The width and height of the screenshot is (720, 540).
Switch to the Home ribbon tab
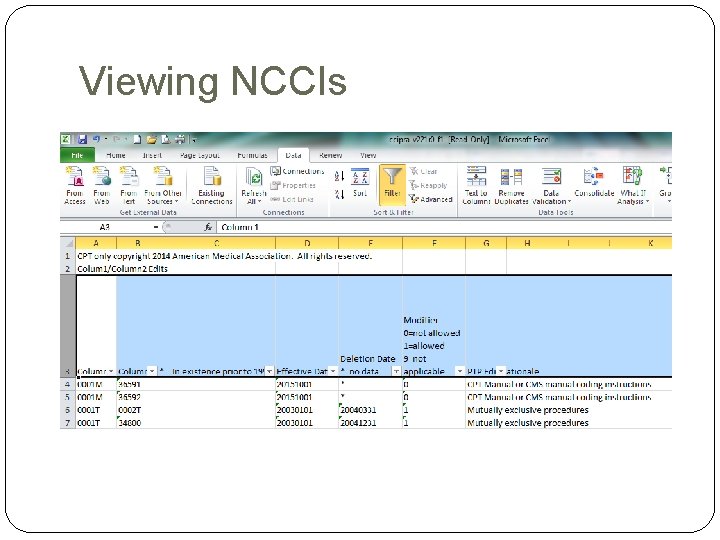(116, 155)
